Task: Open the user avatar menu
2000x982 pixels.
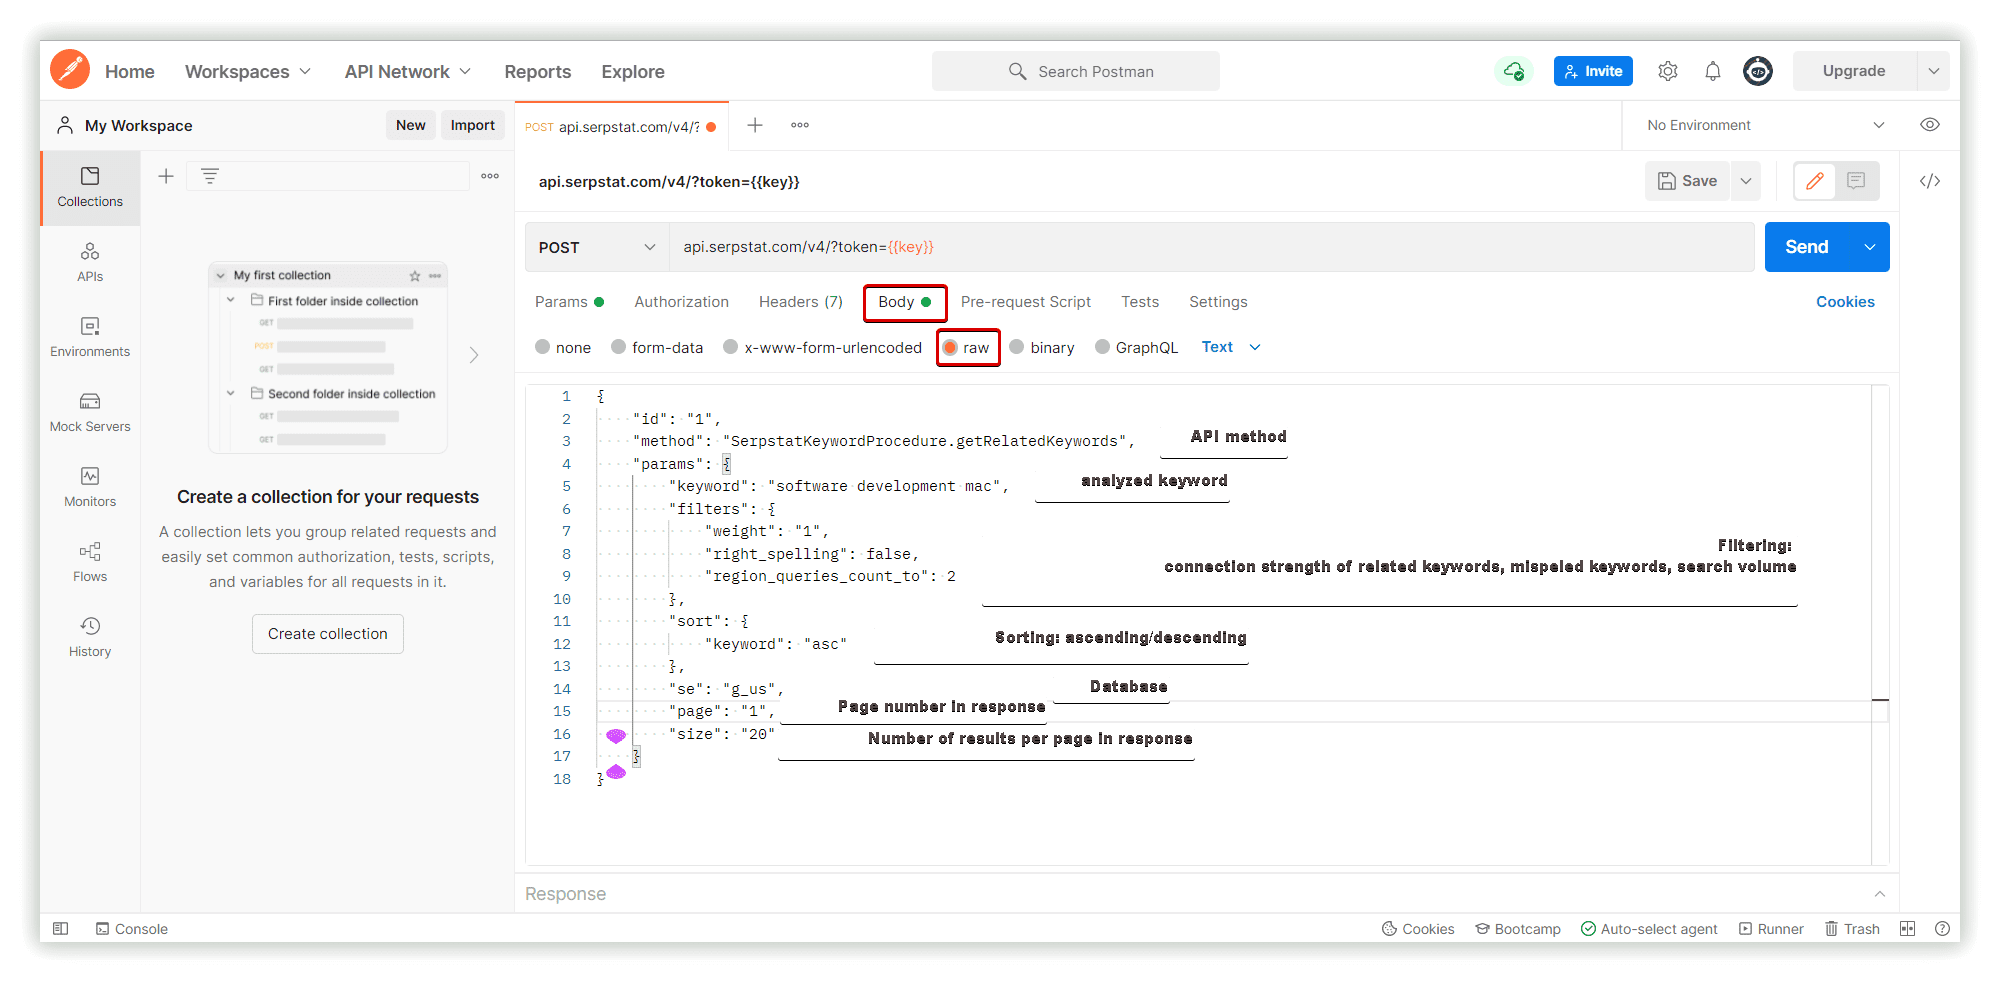Action: click(x=1758, y=71)
